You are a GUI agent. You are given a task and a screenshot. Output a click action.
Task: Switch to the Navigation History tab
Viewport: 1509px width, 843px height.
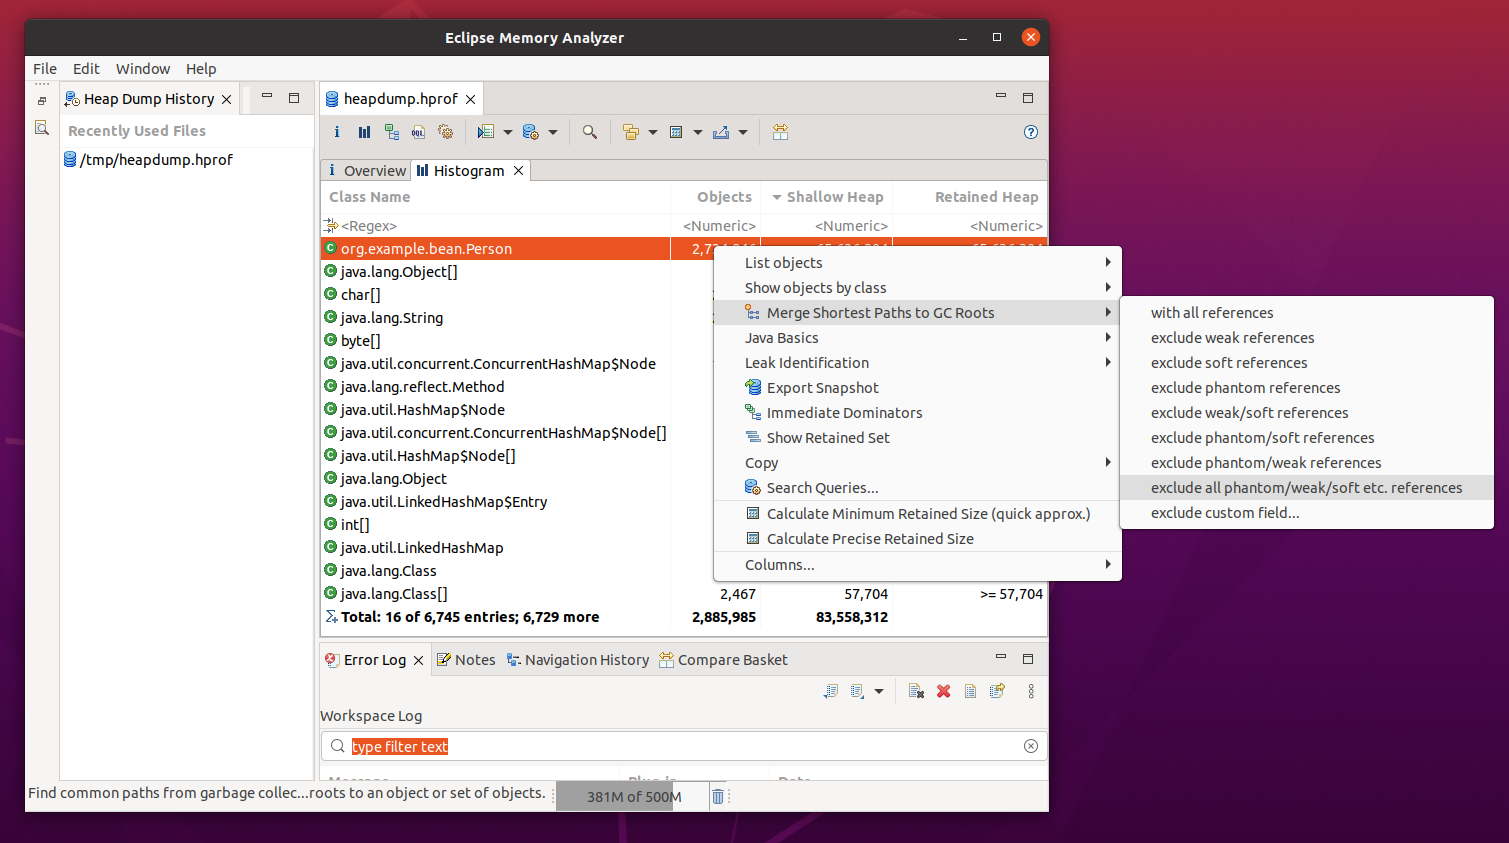[578, 660]
